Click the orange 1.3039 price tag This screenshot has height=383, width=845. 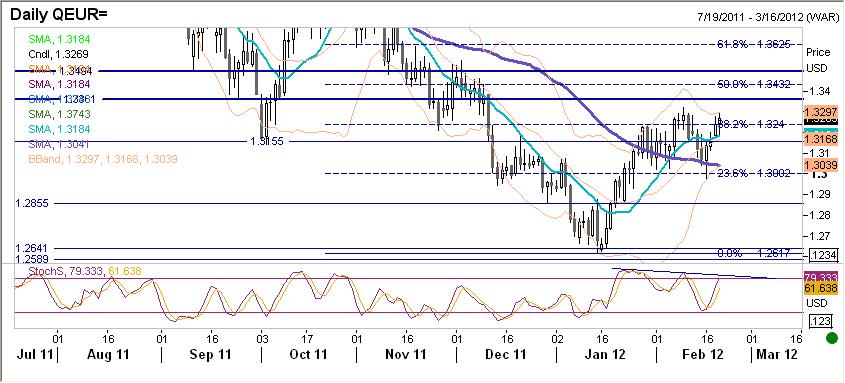821,165
